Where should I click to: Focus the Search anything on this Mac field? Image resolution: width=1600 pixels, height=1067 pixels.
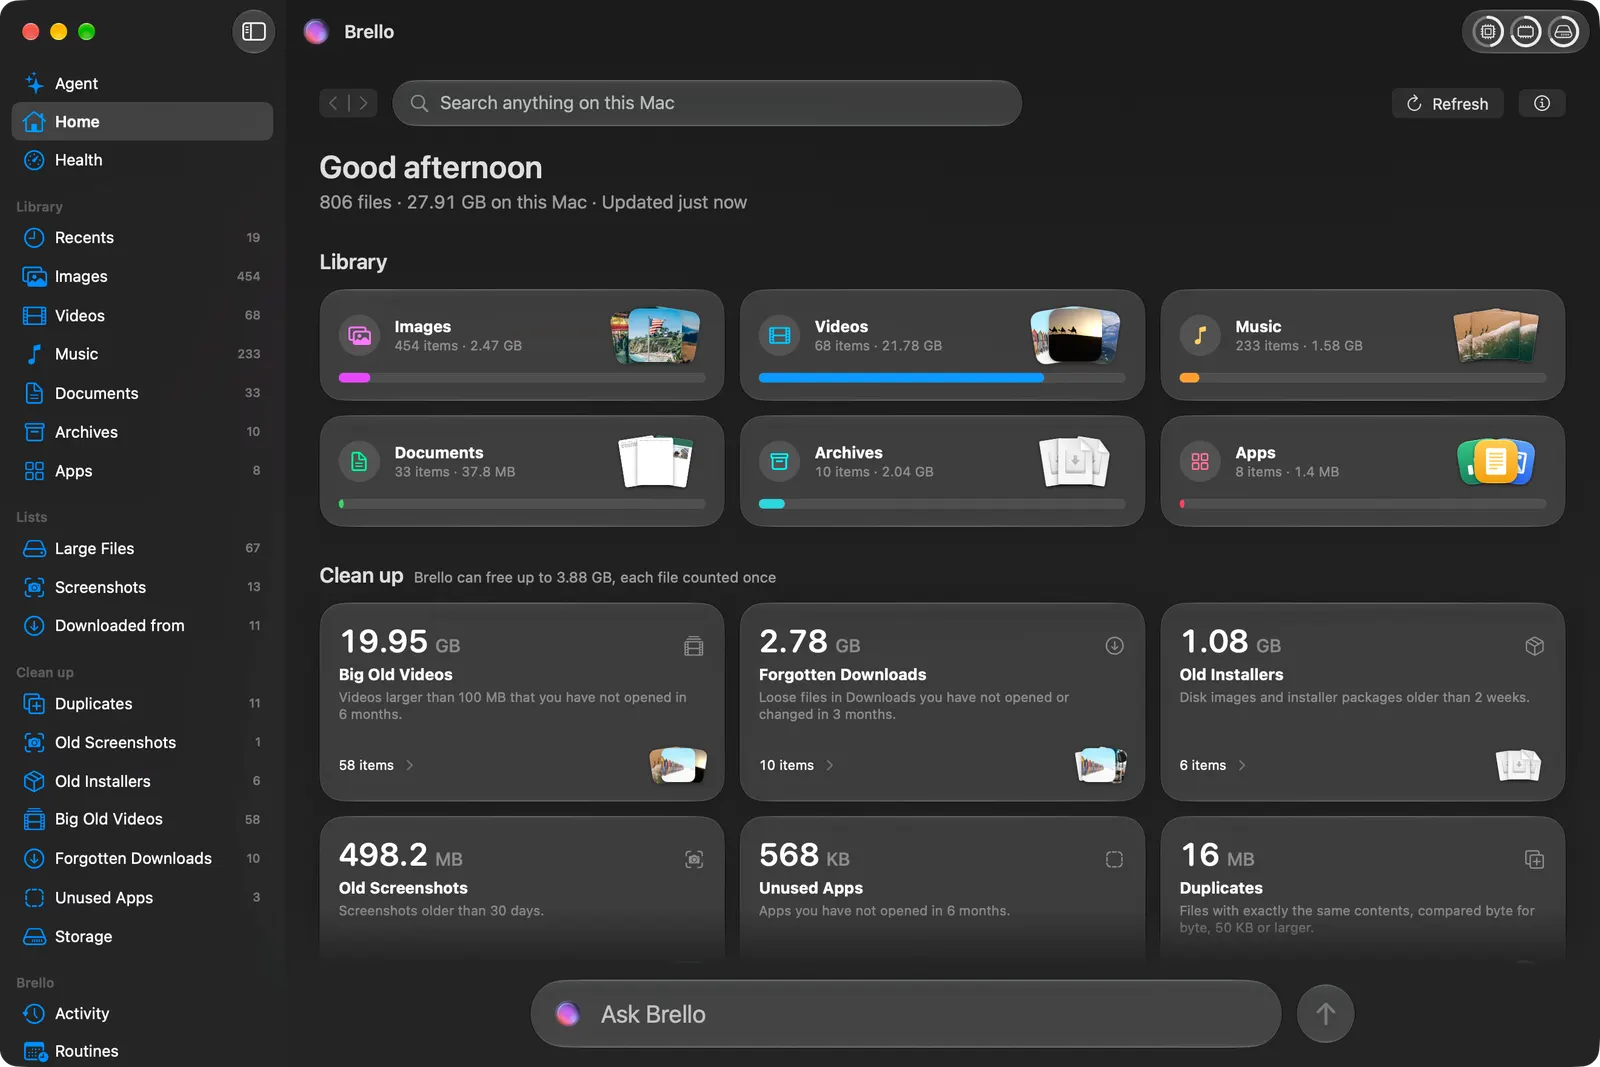pos(707,103)
